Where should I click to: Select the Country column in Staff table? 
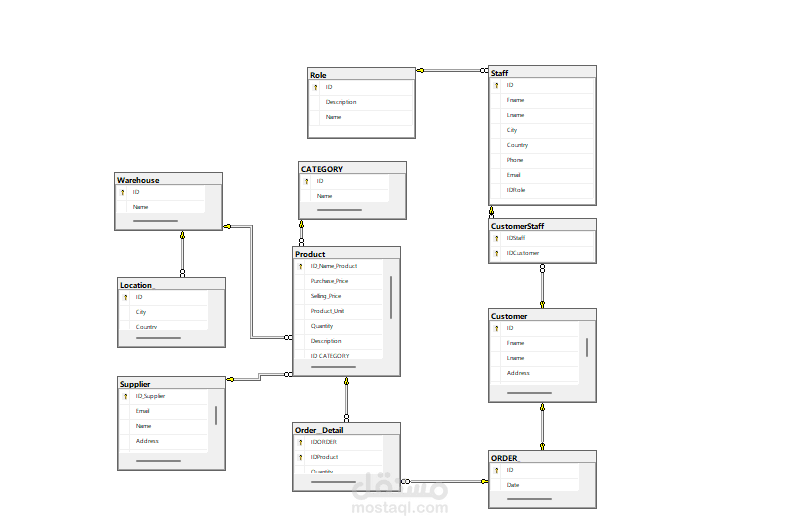(542, 145)
